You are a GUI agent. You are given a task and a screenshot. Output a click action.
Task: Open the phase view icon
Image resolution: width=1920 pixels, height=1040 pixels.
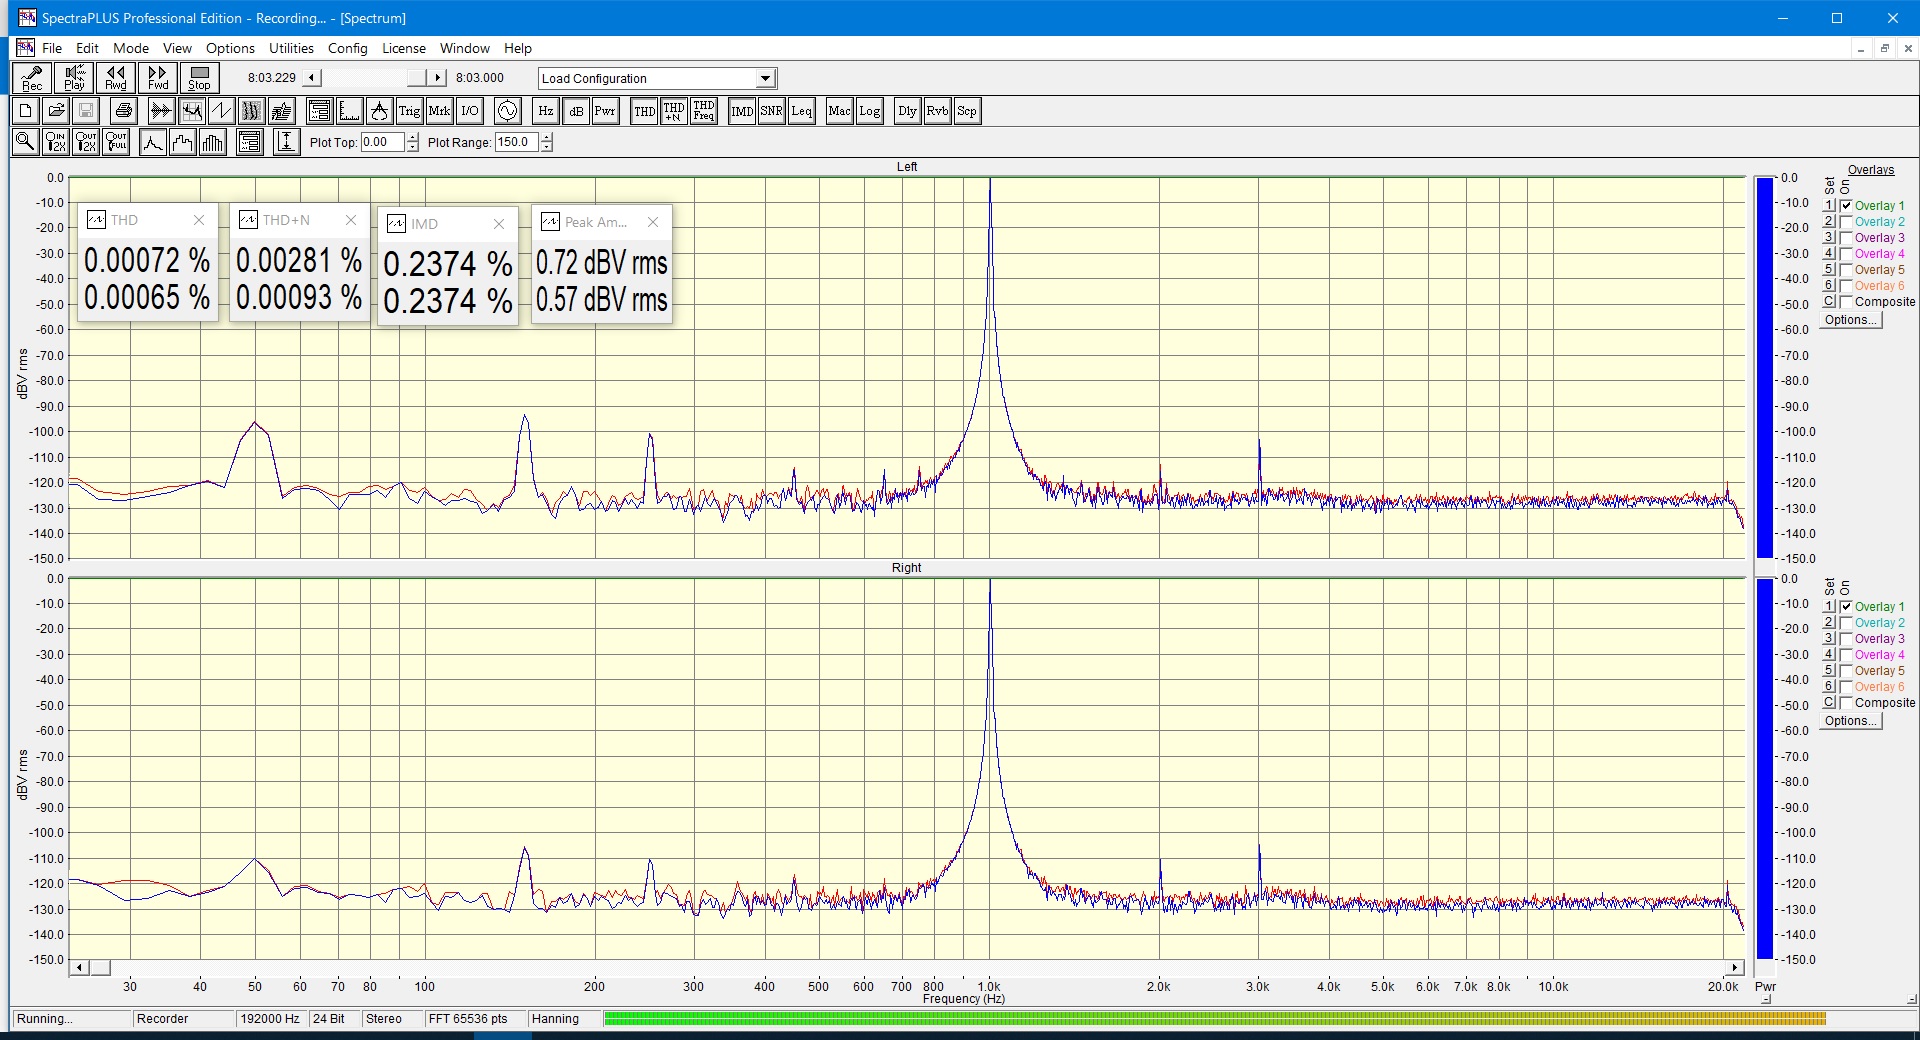222,111
